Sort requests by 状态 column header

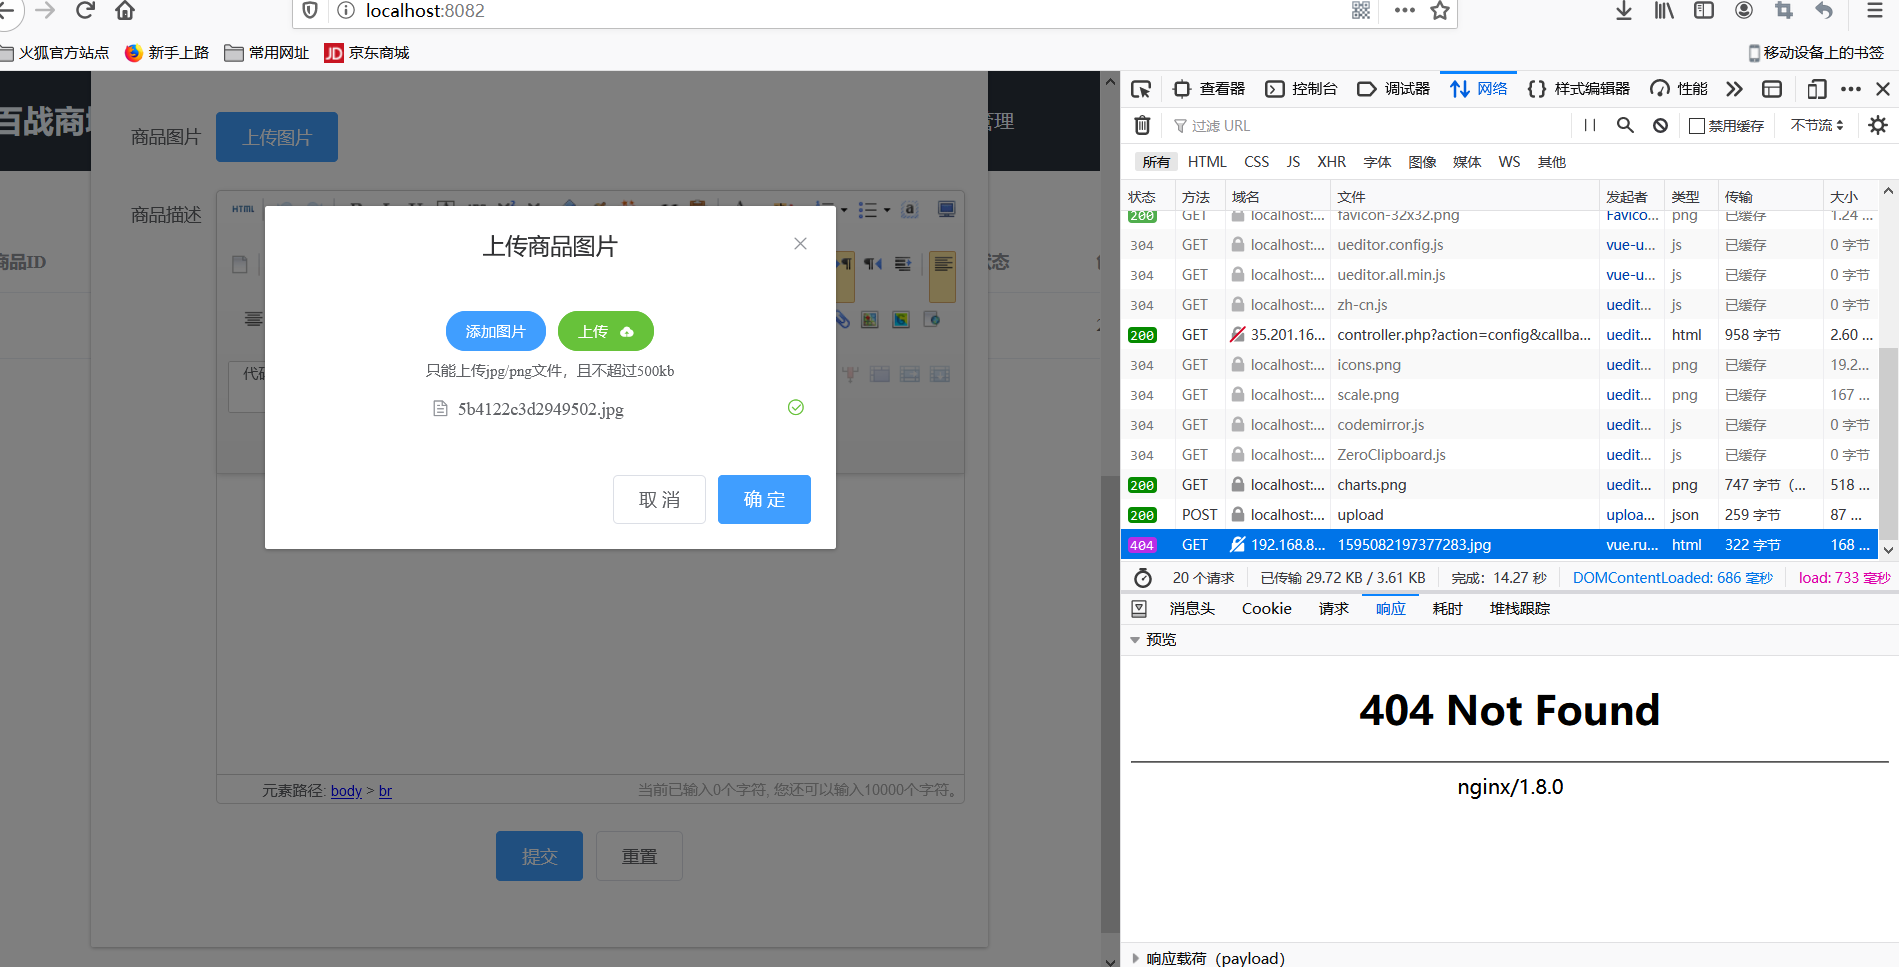1147,196
